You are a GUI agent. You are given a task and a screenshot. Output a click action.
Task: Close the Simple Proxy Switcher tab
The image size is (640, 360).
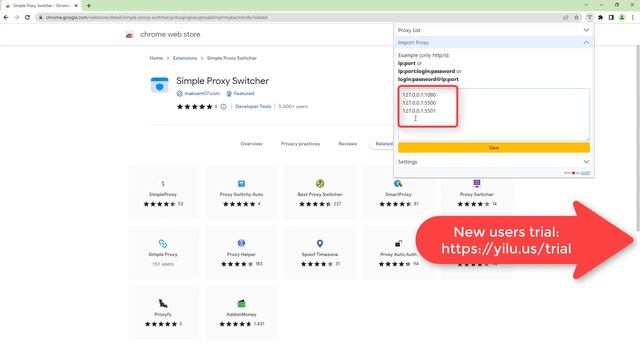point(76,6)
